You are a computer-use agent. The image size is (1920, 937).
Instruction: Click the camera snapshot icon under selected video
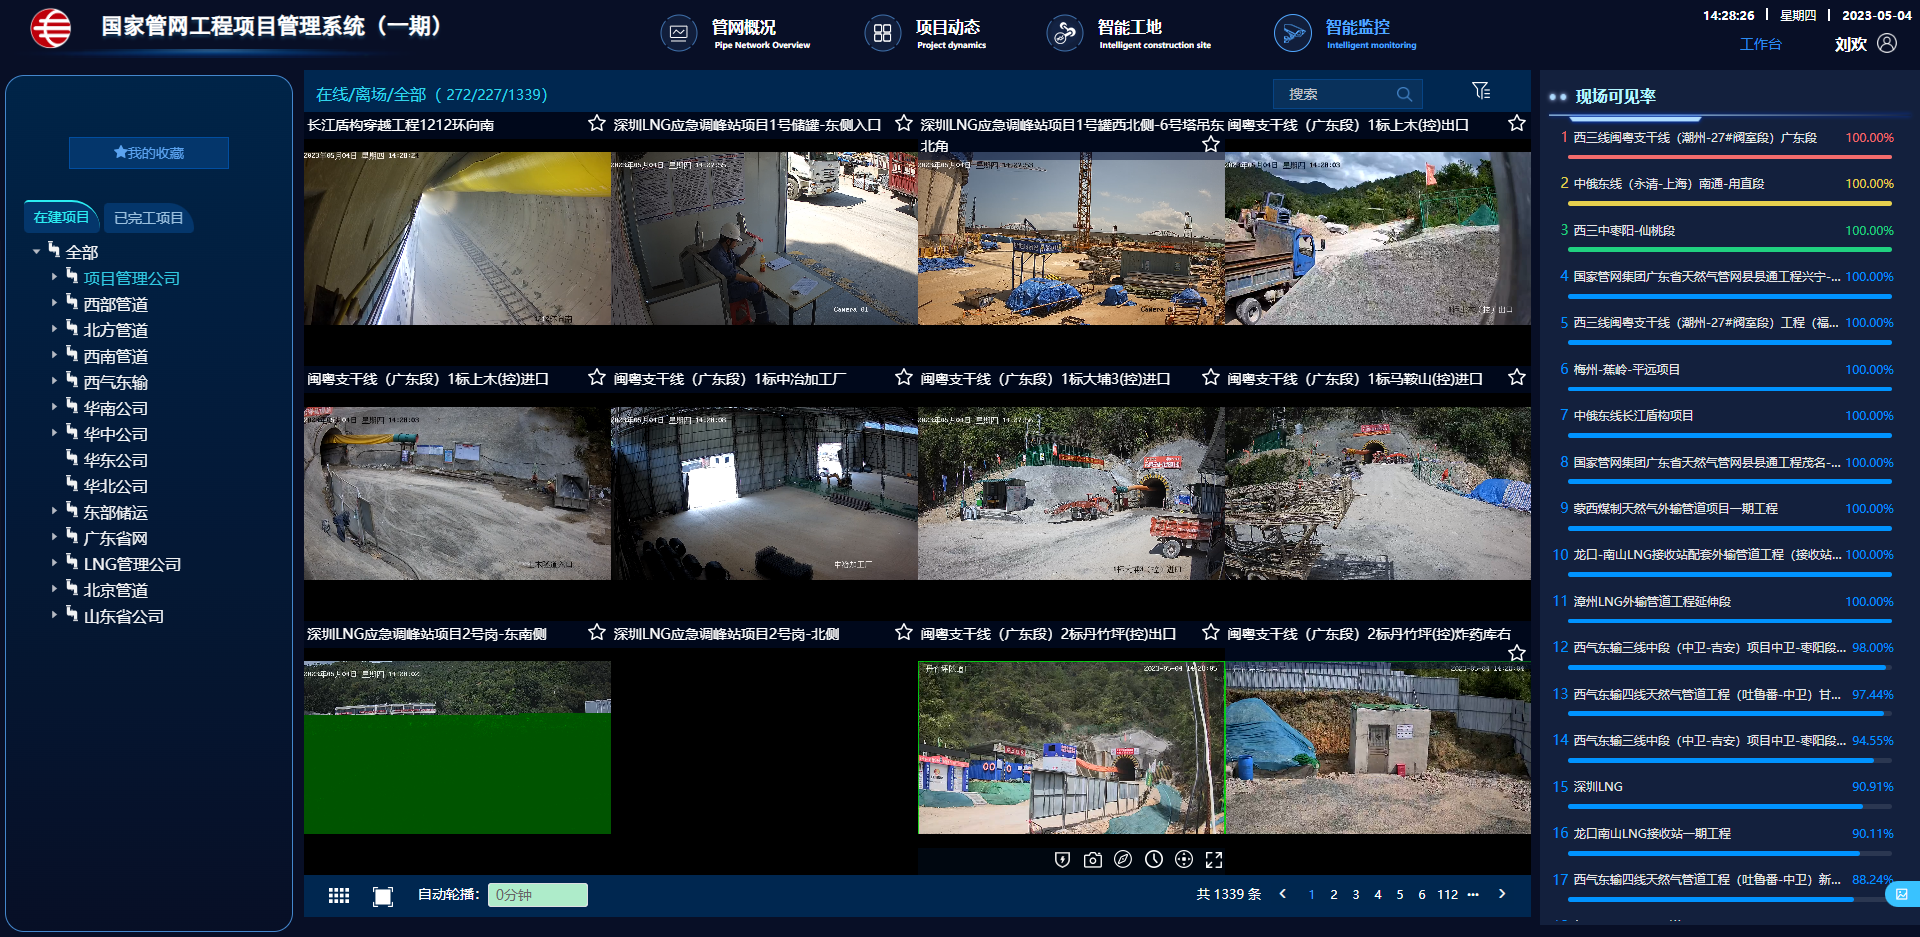(1093, 860)
